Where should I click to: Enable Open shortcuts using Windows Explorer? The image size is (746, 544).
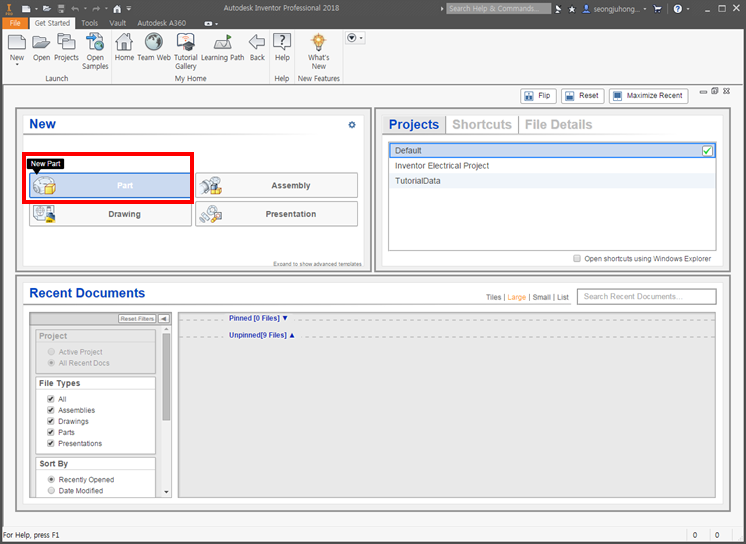(x=577, y=258)
